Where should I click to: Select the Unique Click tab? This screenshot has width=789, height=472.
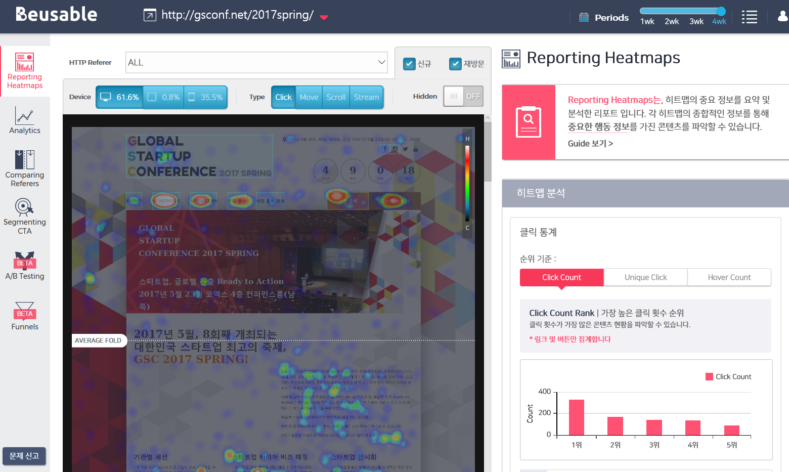click(x=645, y=277)
